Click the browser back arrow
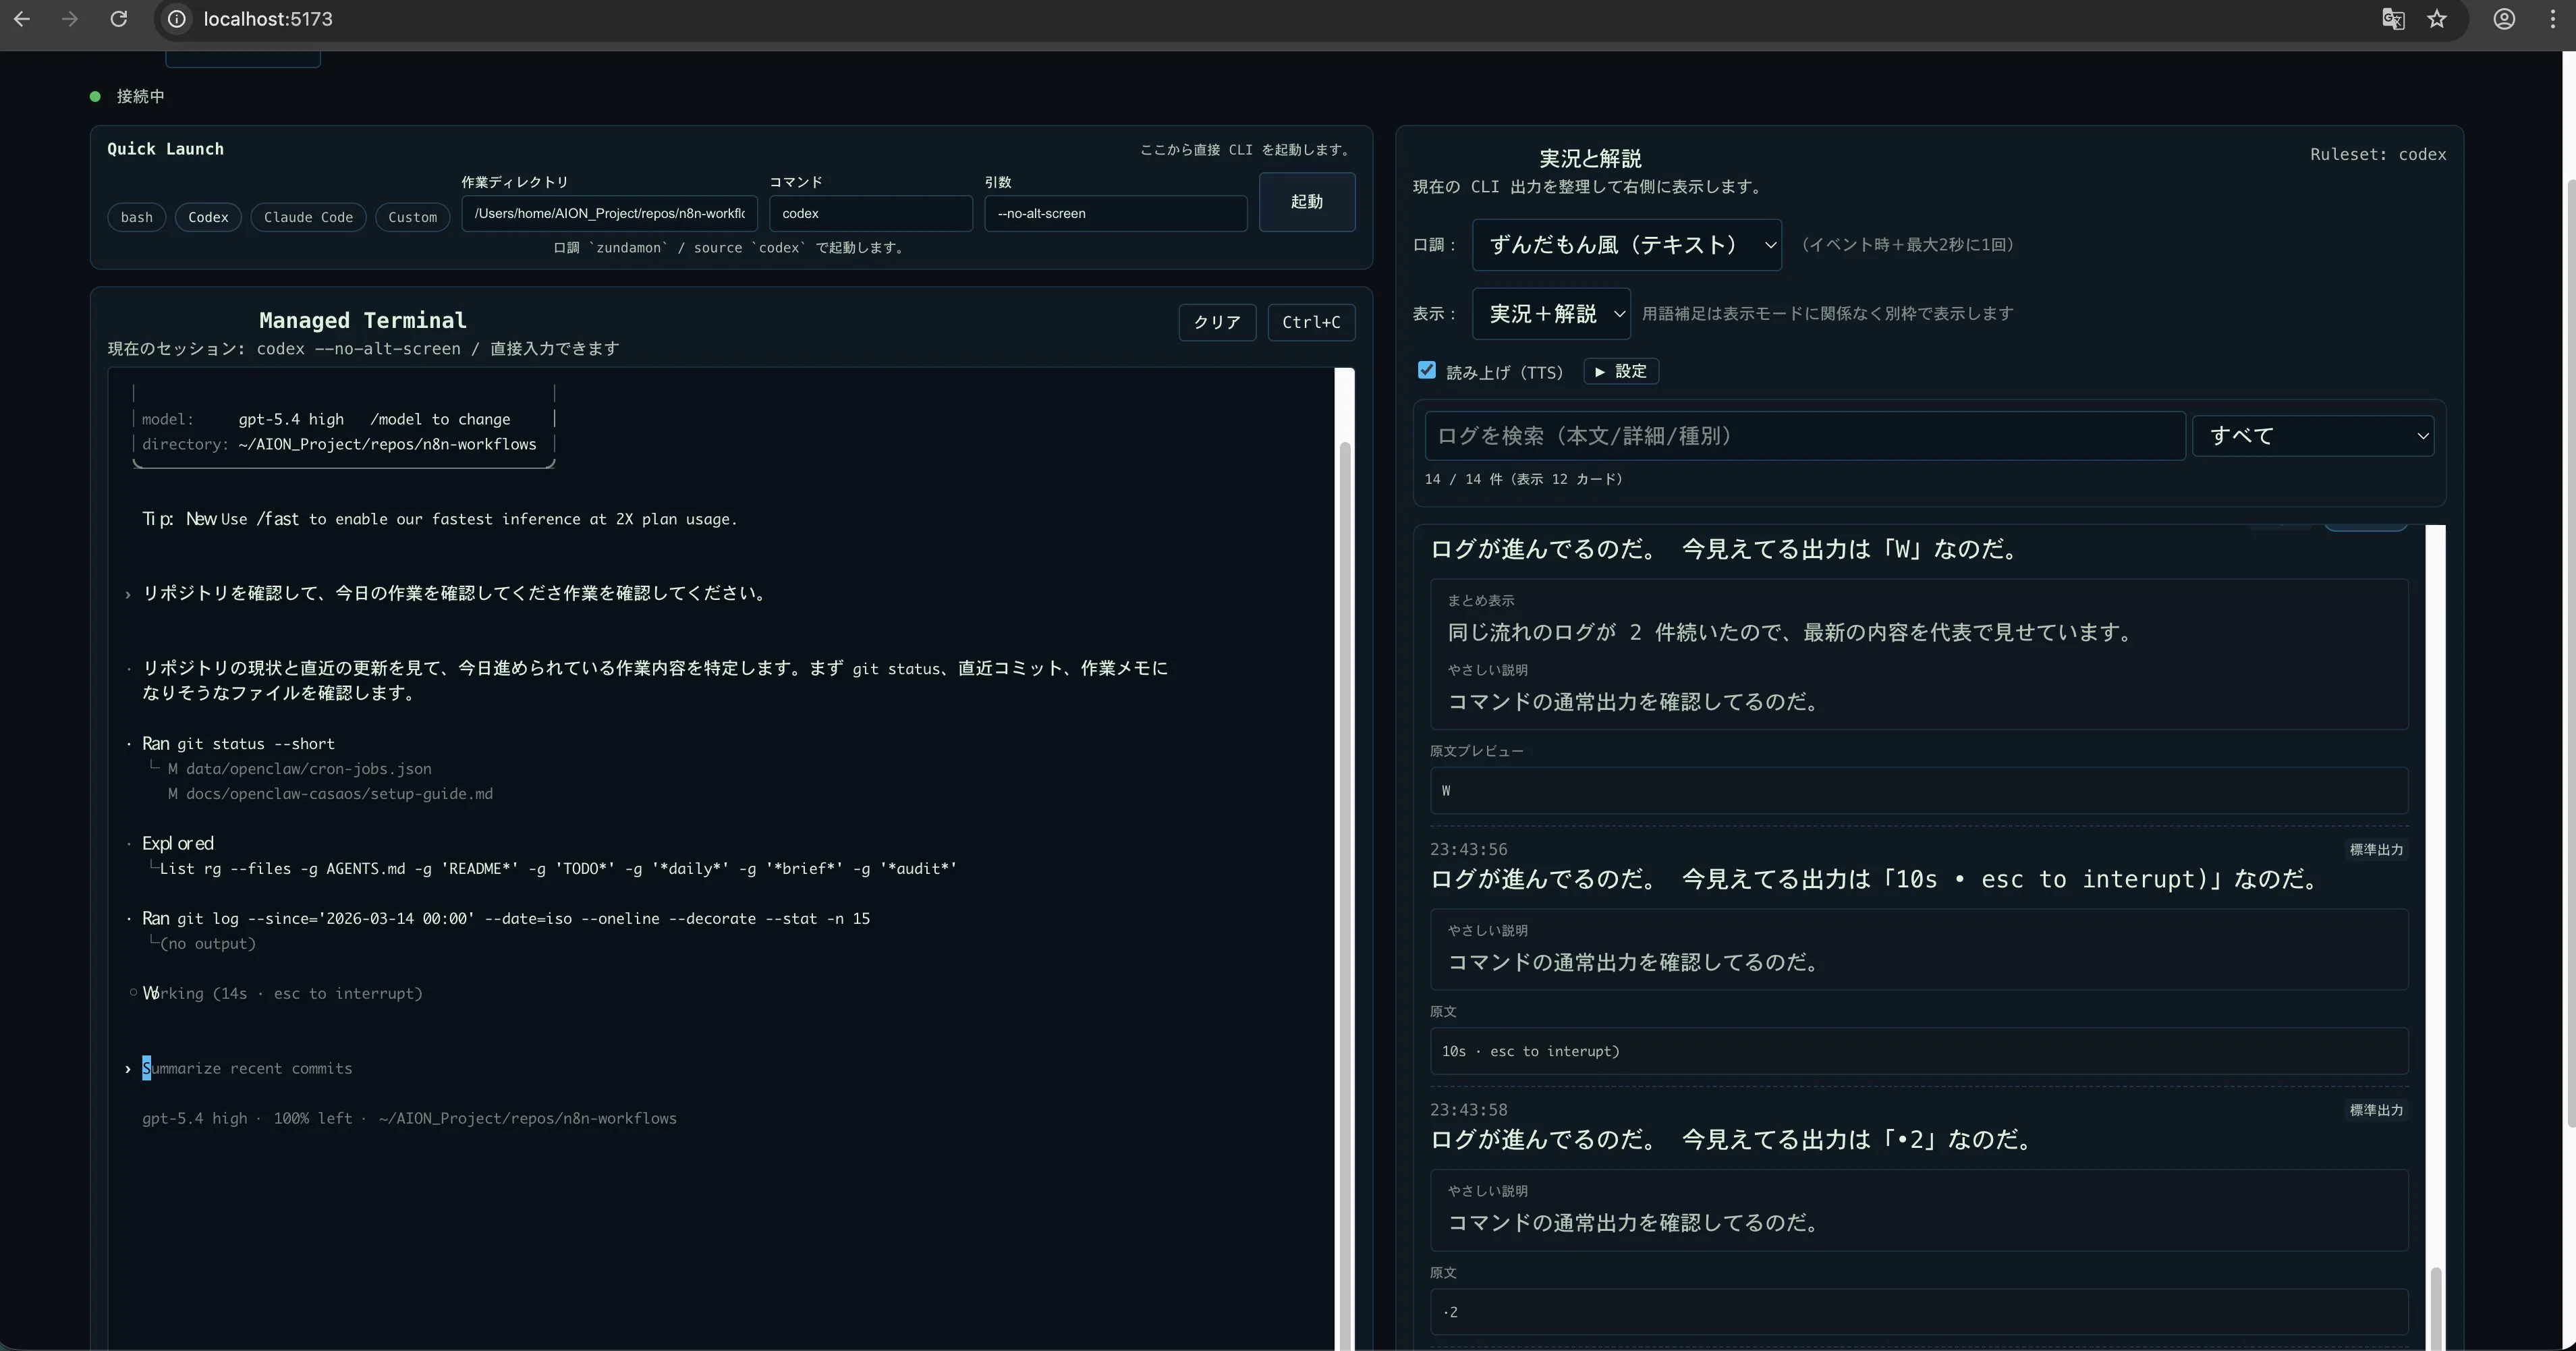Image resolution: width=2576 pixels, height=1351 pixels. tap(22, 19)
